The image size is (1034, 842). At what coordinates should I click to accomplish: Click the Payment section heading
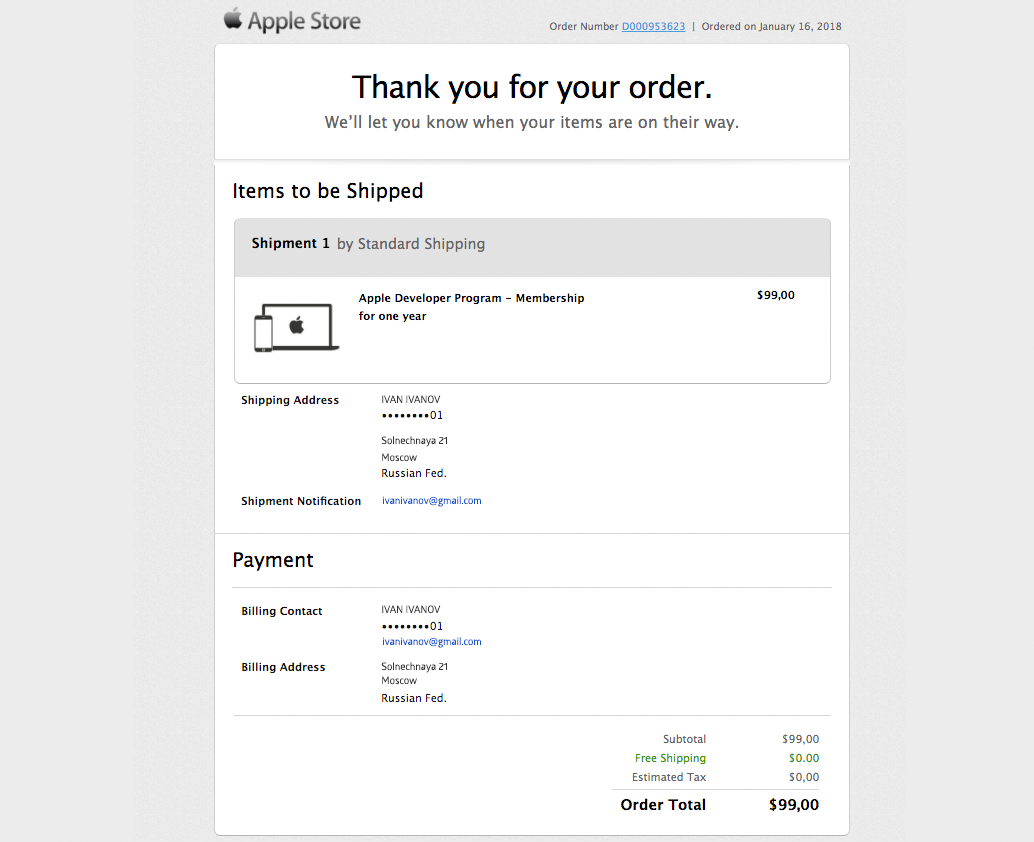pos(273,560)
